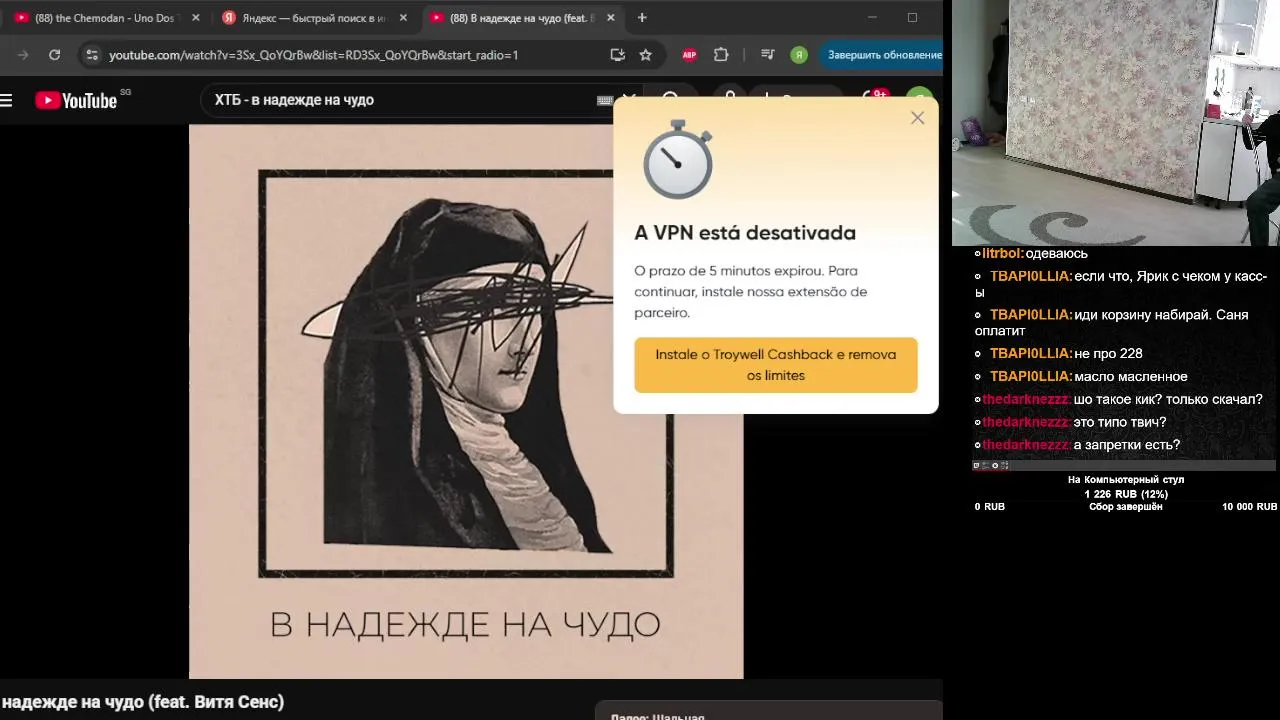Click chat message не про 228

1108,354
